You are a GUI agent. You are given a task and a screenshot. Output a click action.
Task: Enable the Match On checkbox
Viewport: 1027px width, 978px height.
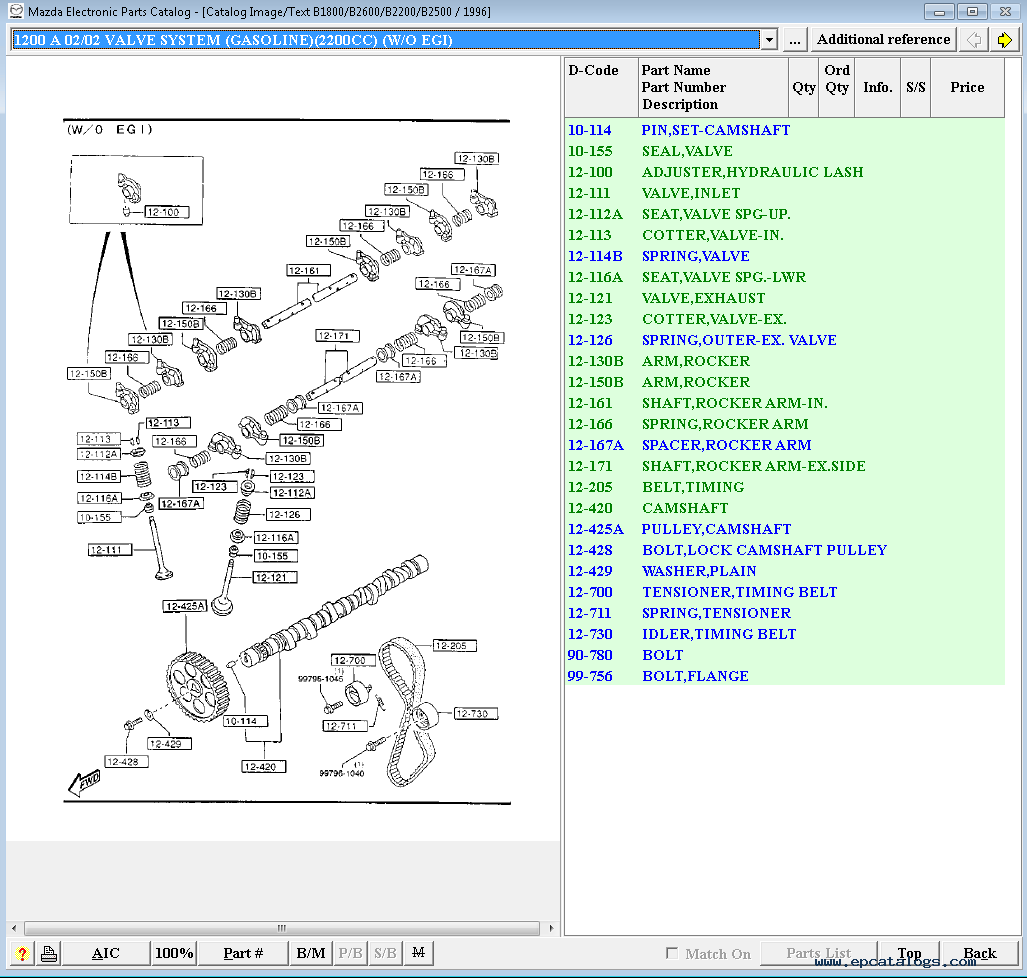pyautogui.click(x=672, y=954)
